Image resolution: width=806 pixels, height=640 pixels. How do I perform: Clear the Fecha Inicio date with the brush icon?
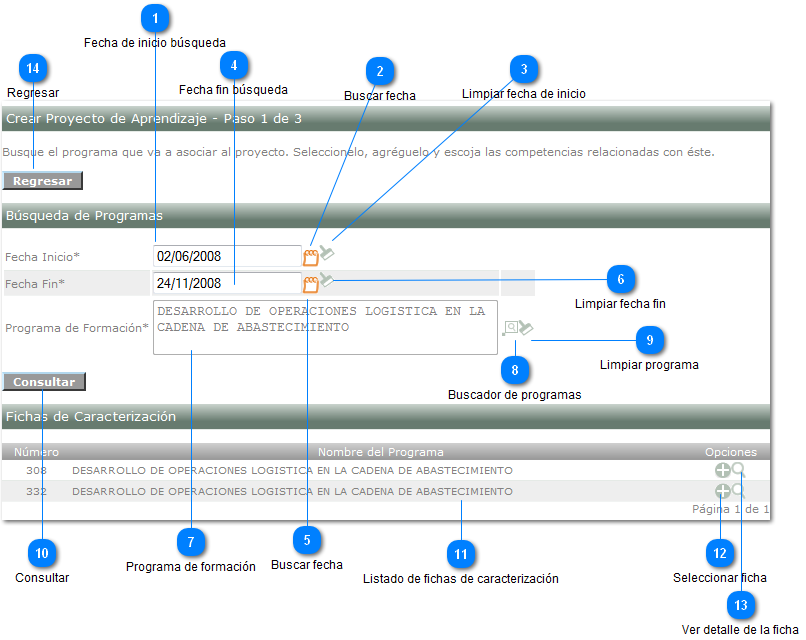327,252
